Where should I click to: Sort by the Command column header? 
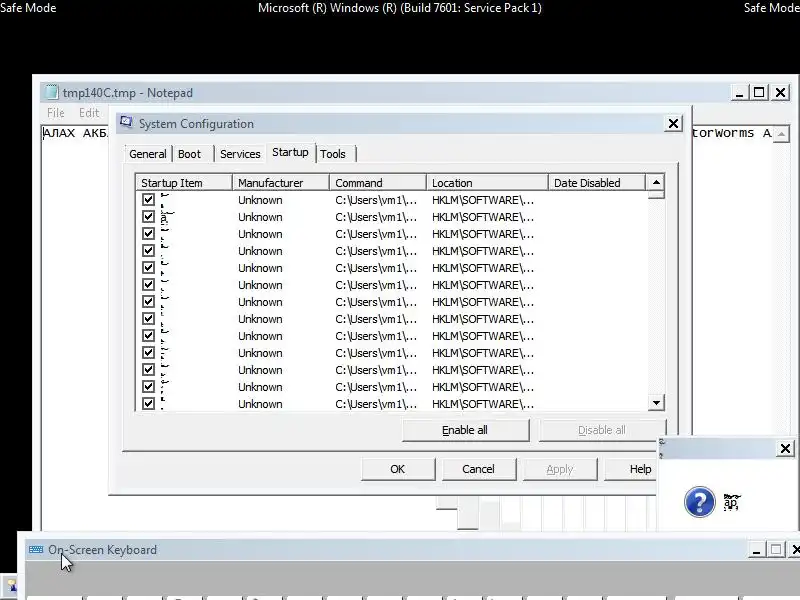pos(378,183)
